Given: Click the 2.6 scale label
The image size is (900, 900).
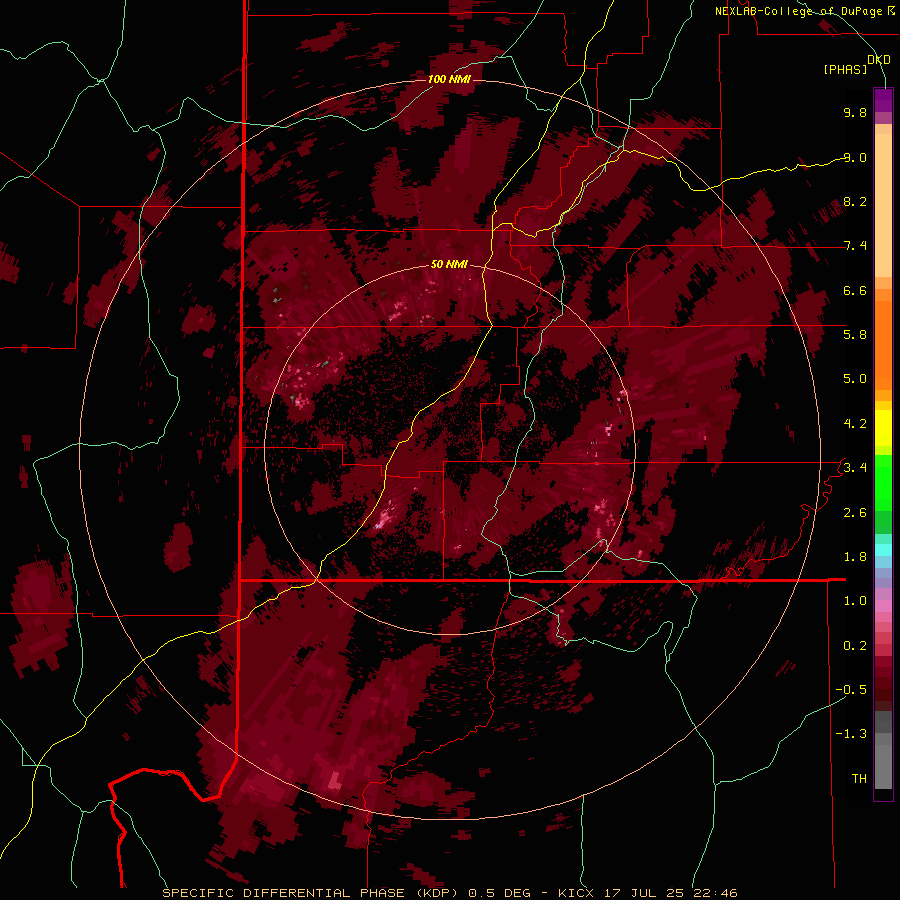Looking at the screenshot, I should (x=855, y=513).
